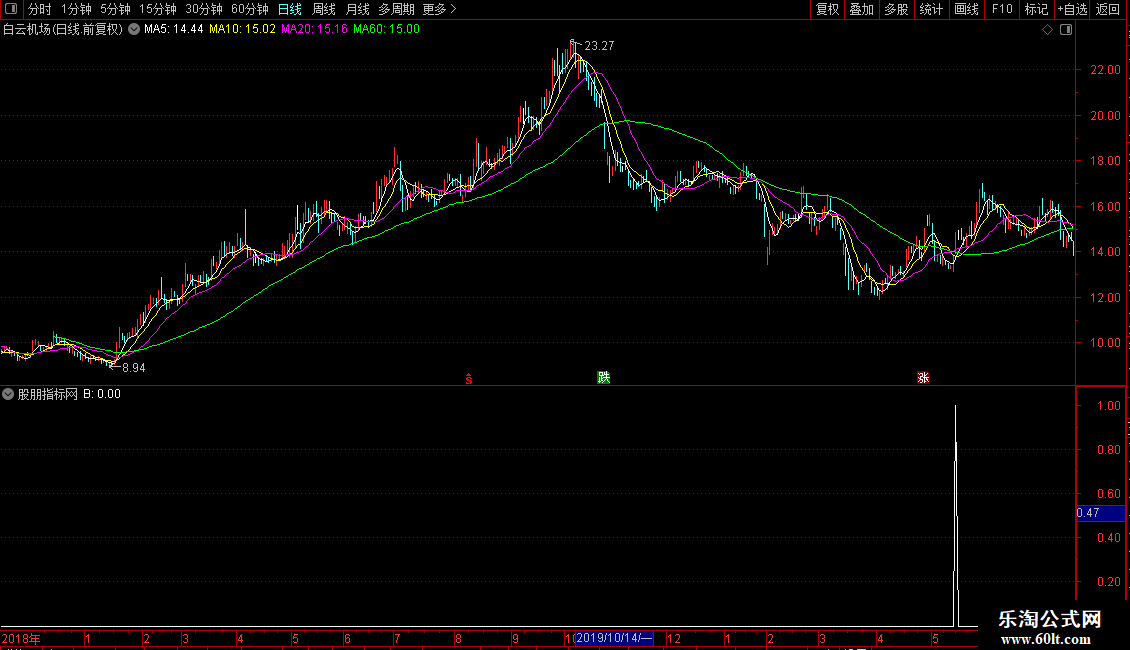
Task: Select the 60分钟 period tab
Action: pyautogui.click(x=250, y=9)
